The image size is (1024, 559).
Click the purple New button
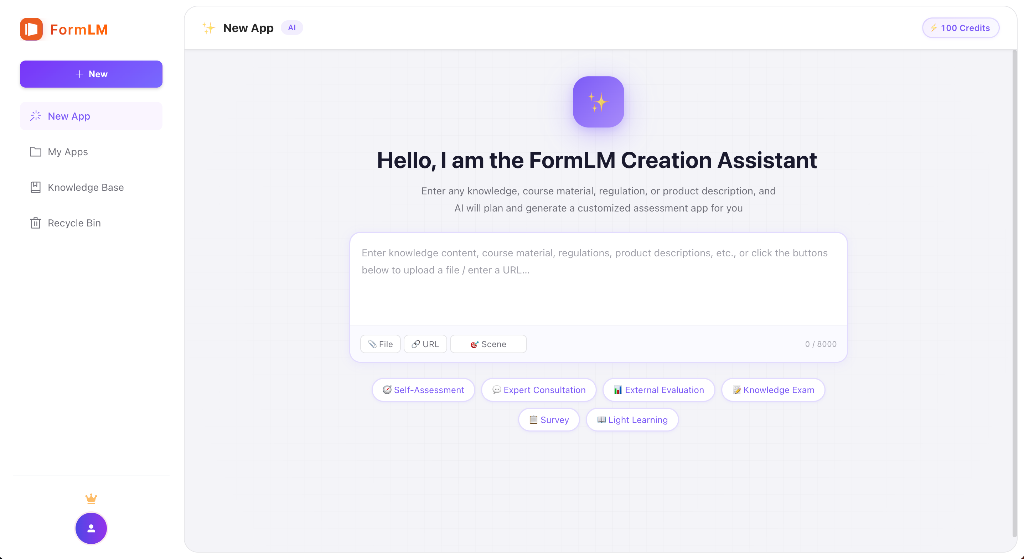coord(91,74)
